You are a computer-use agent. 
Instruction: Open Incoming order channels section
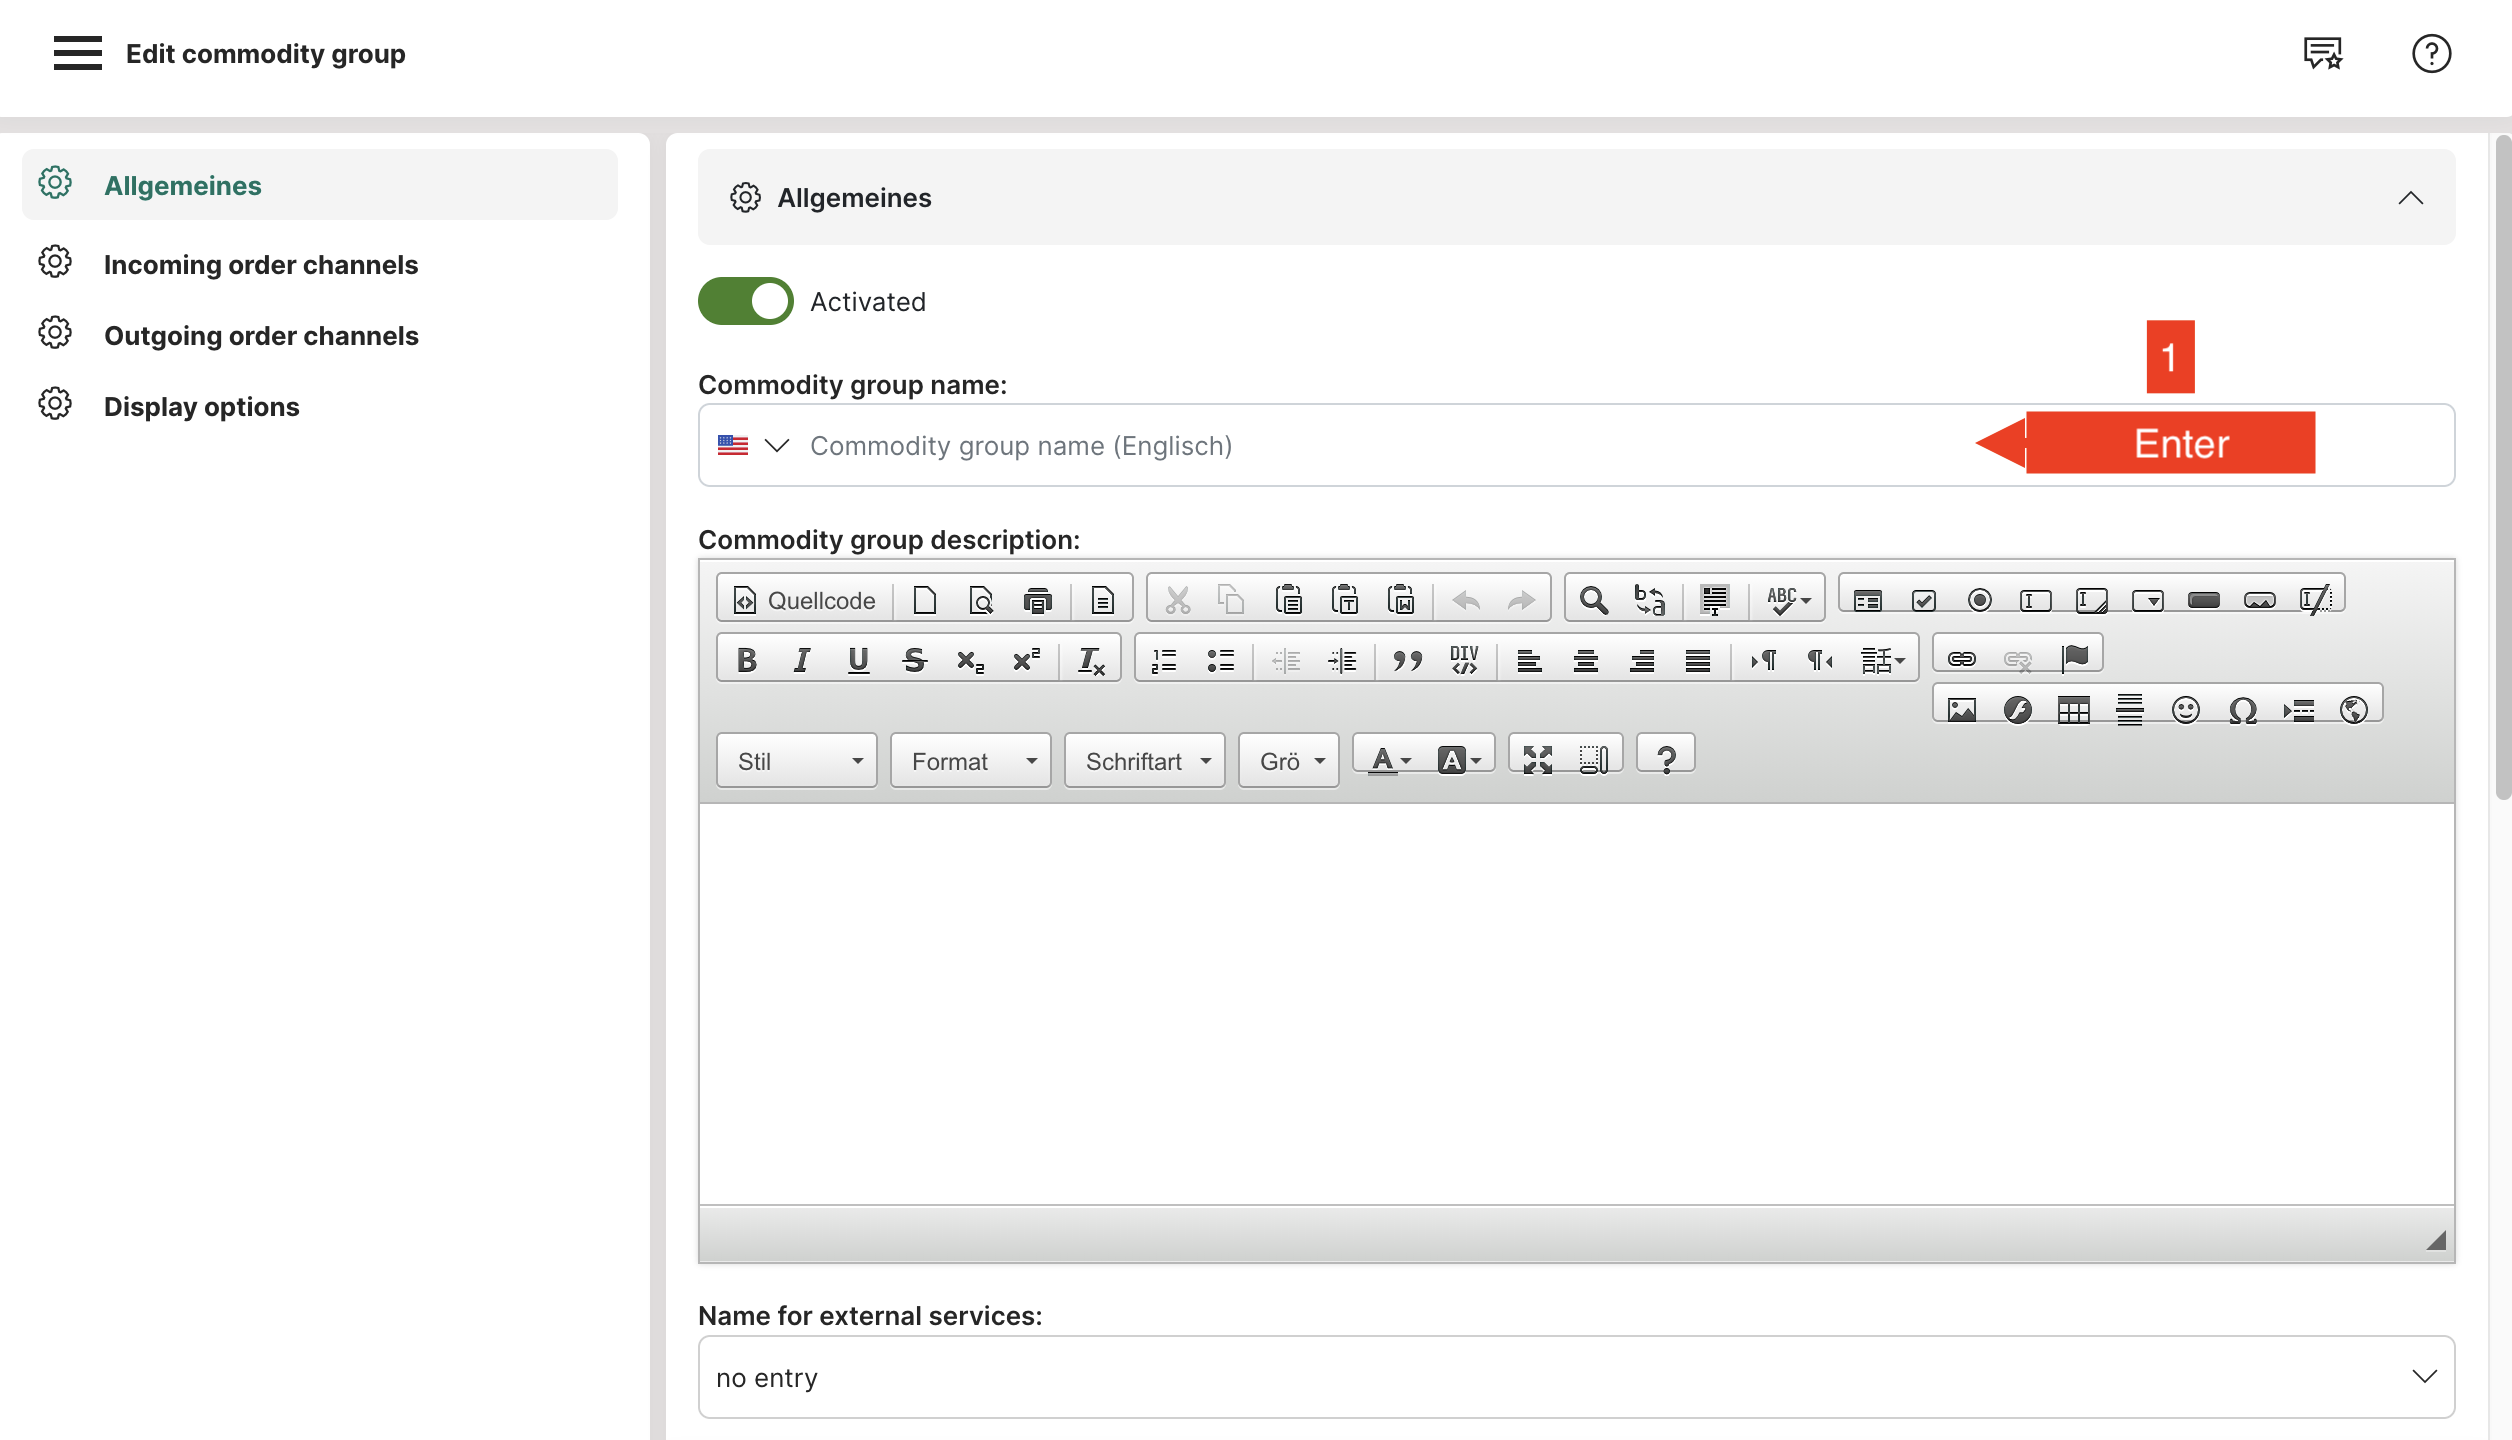click(x=261, y=264)
